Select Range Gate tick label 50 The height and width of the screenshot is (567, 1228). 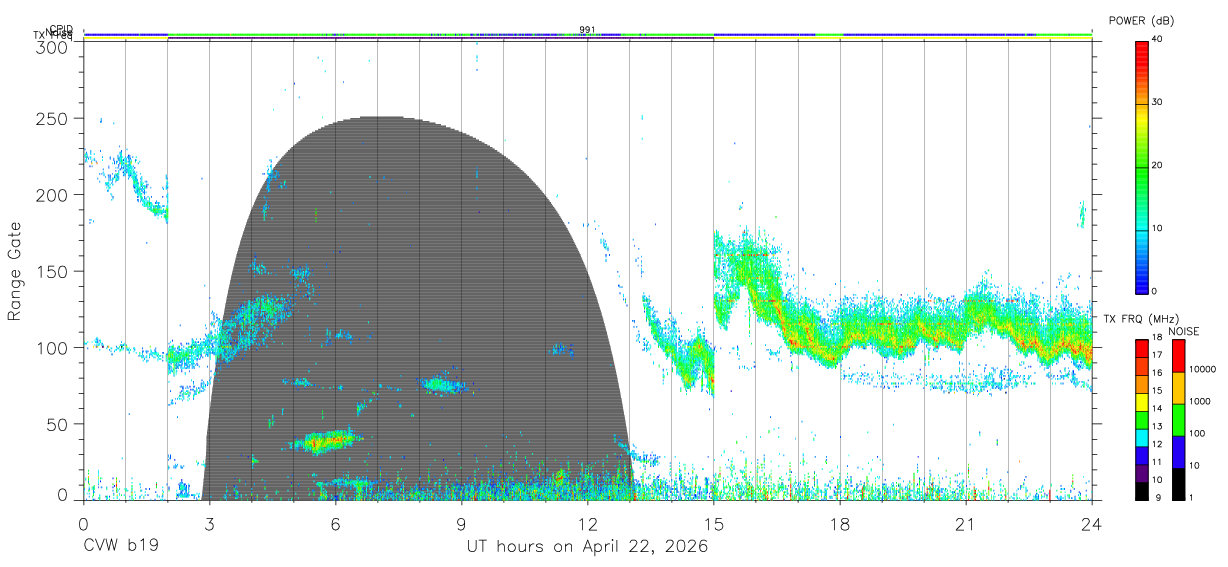pos(58,424)
